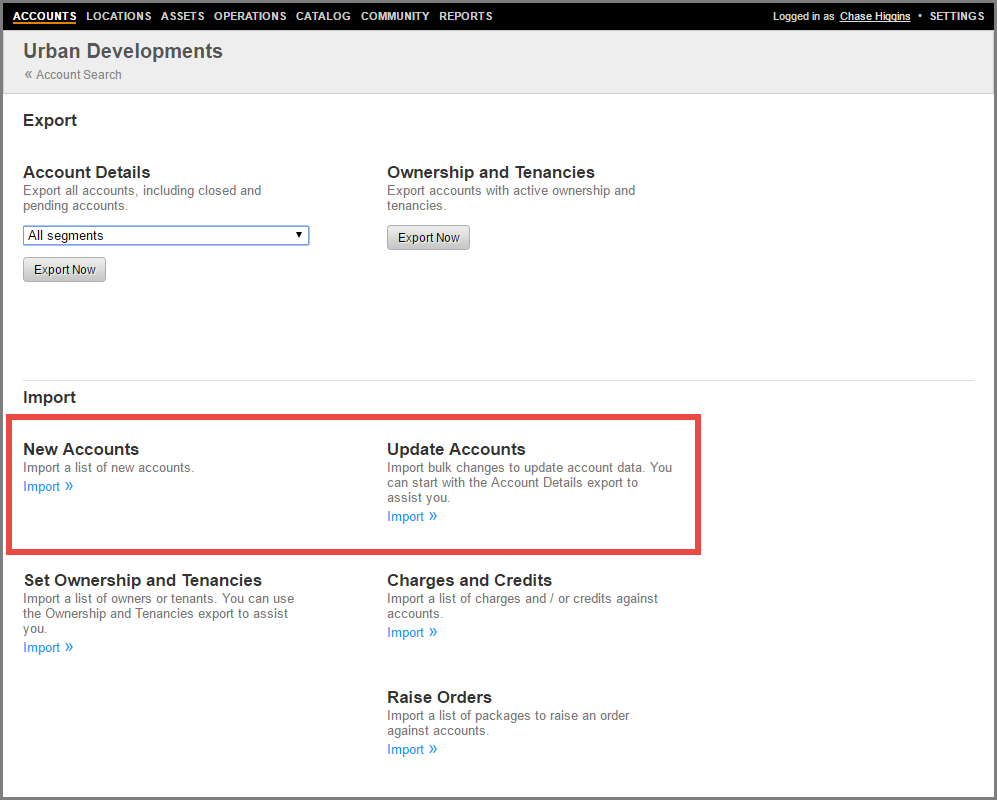Go back to Account Search
The width and height of the screenshot is (997, 800).
78,75
